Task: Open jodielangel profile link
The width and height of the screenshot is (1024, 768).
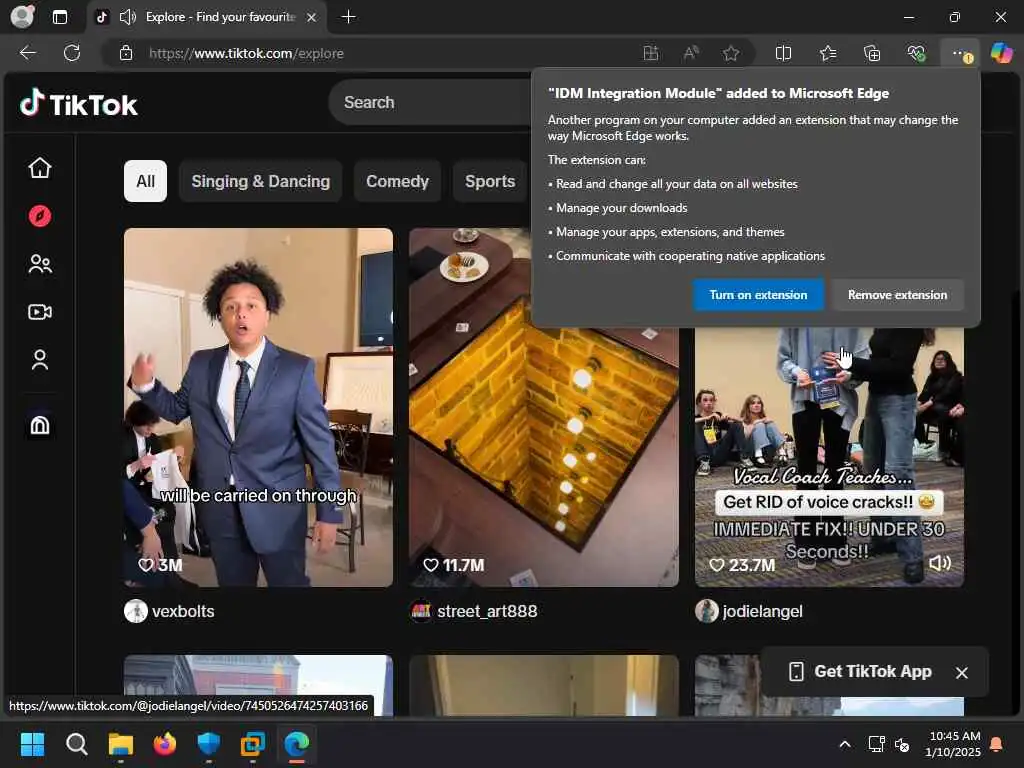Action: tap(762, 611)
